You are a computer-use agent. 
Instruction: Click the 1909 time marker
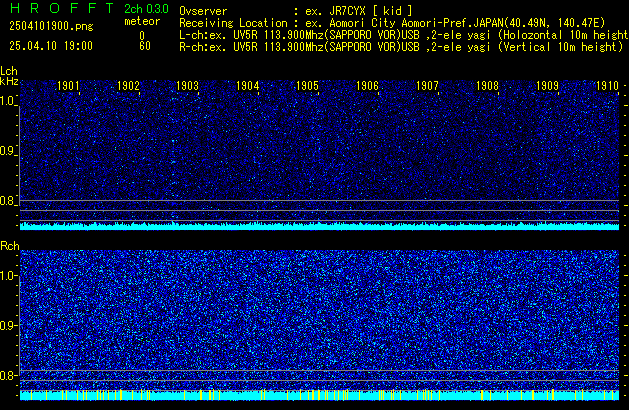point(547,86)
